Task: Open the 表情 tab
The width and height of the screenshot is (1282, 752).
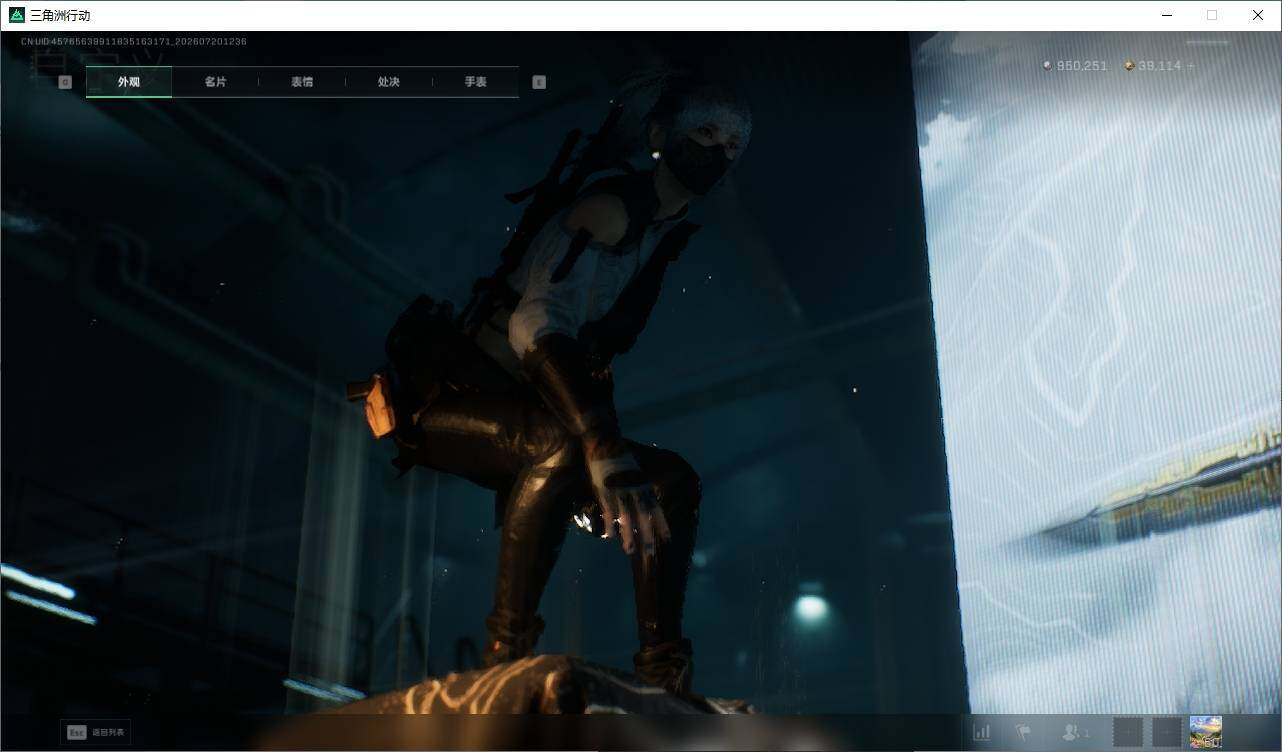Action: click(302, 82)
